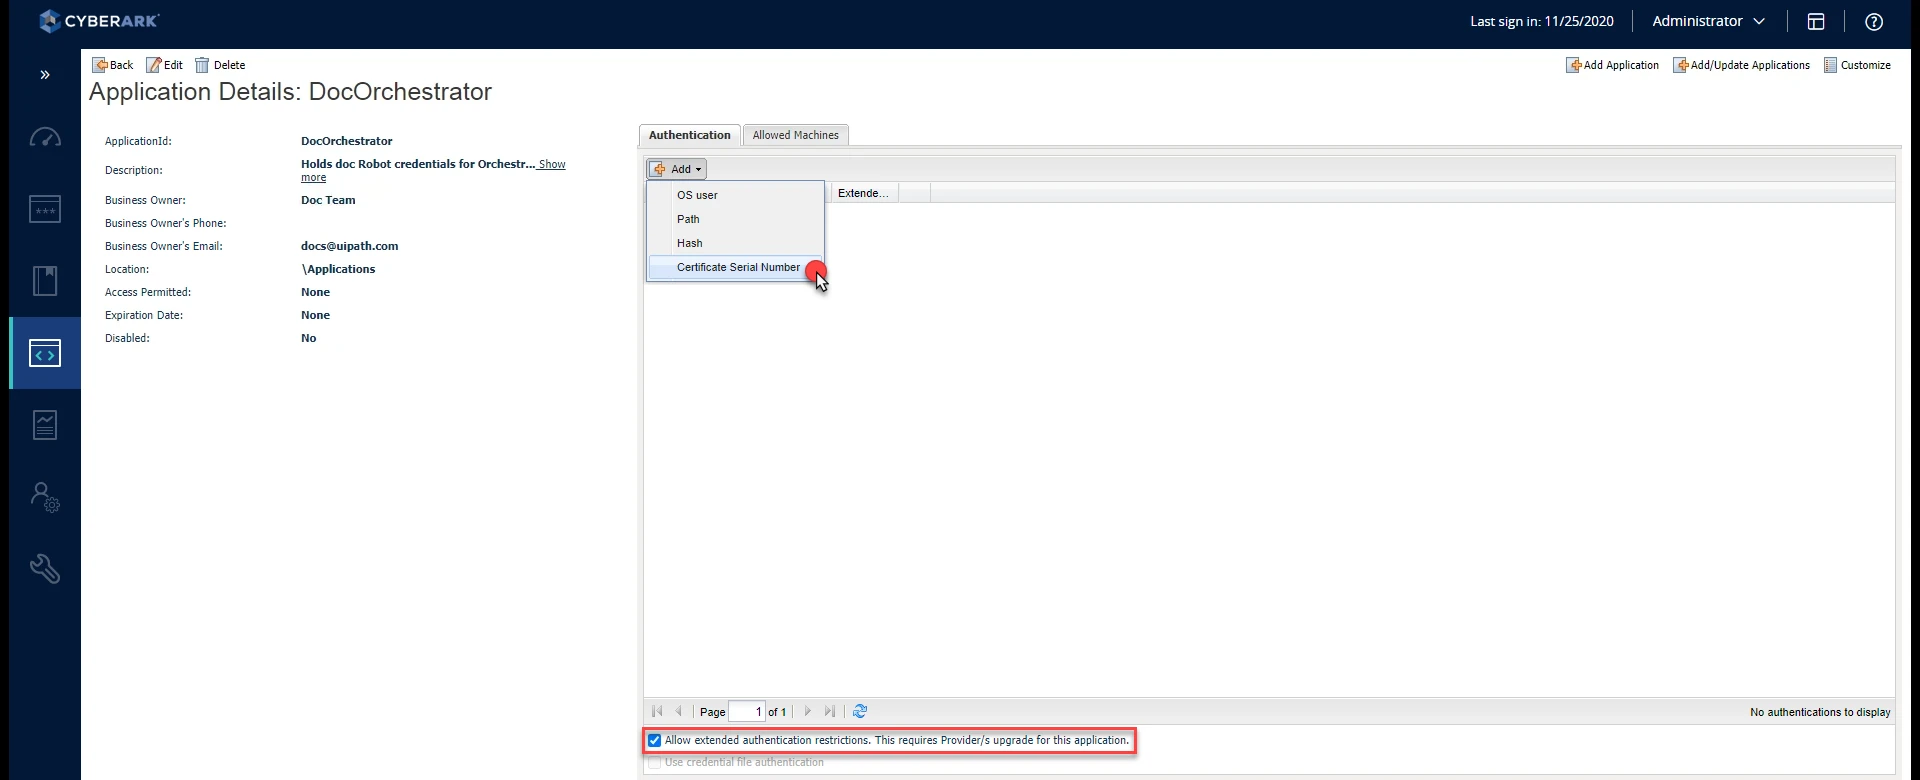Click the docs@uipath.com email value
The height and width of the screenshot is (780, 1920).
point(350,246)
